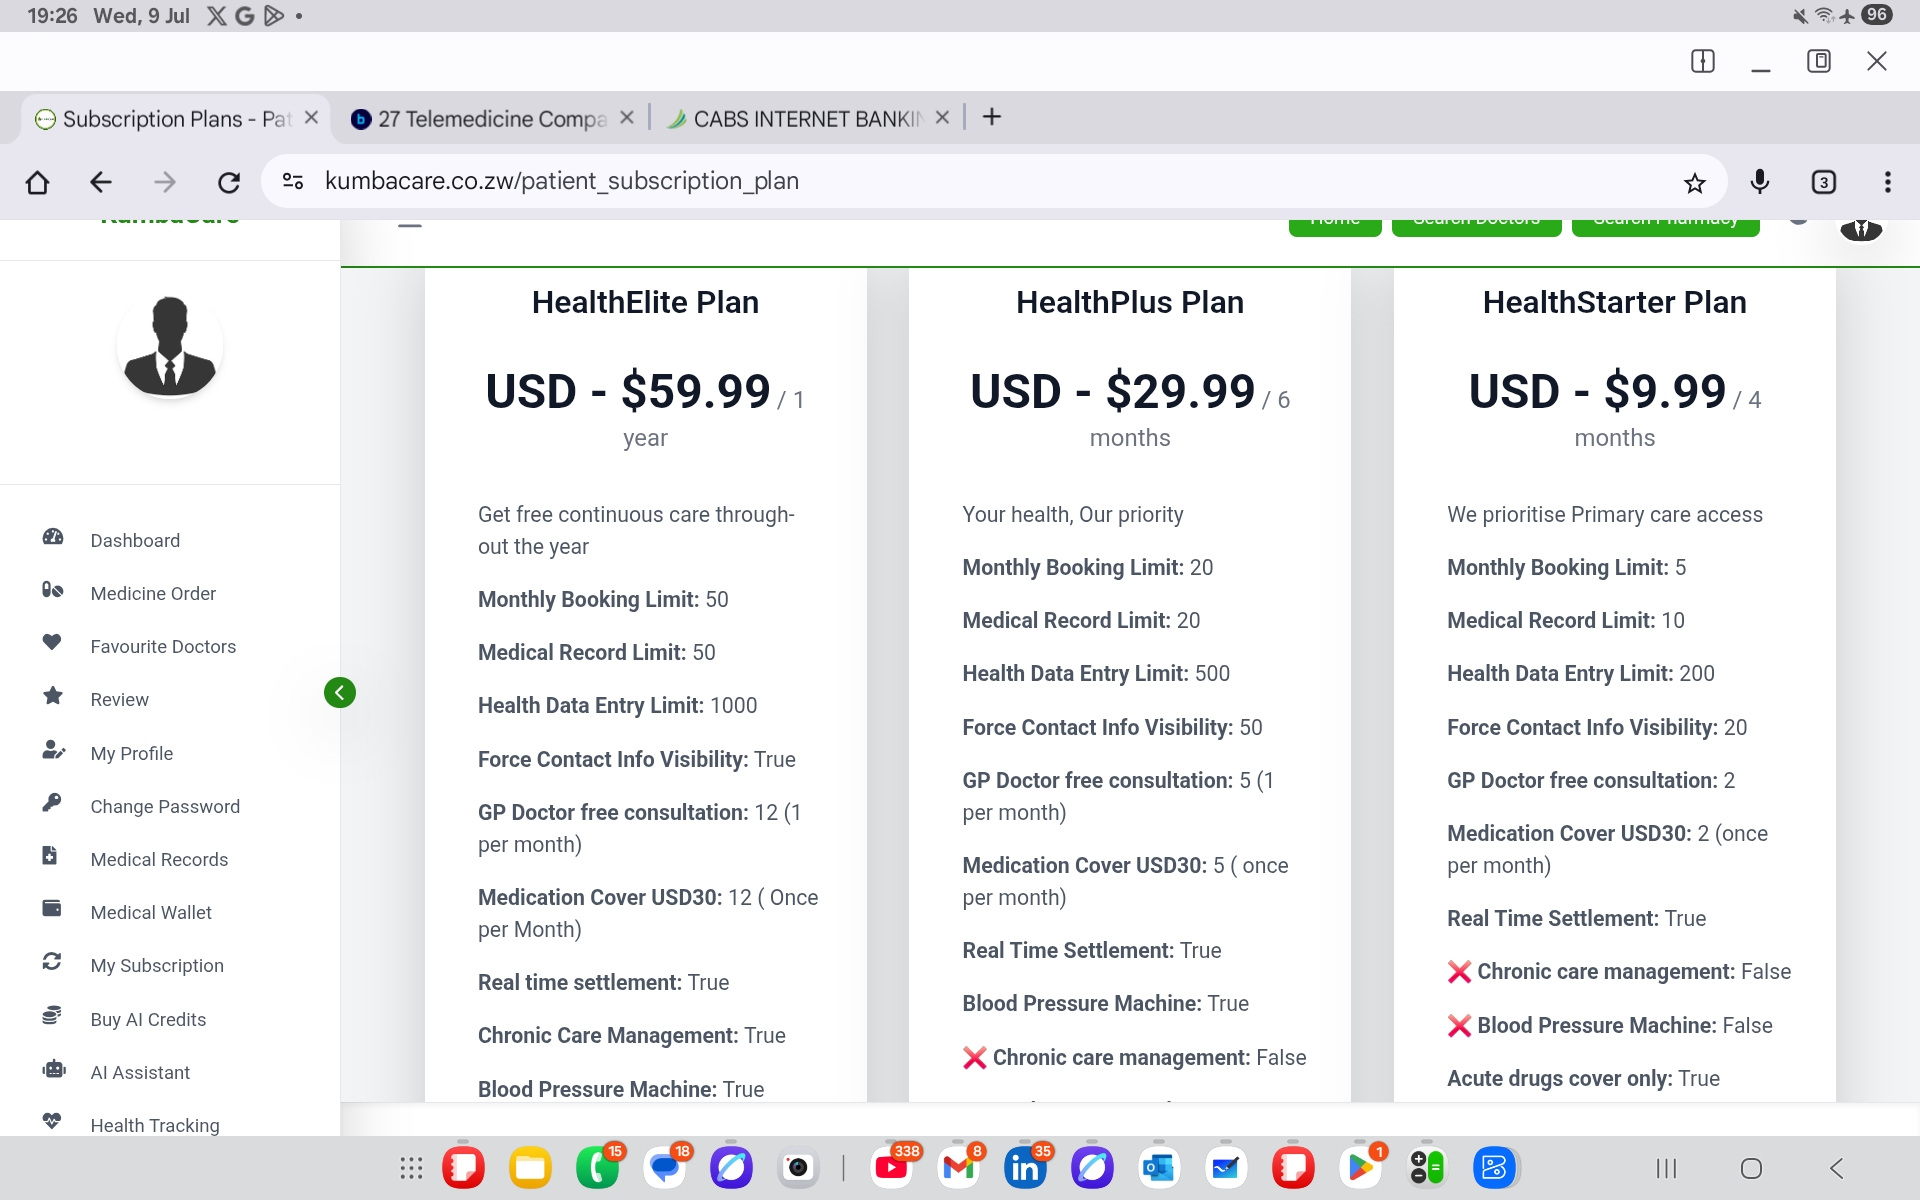Close the Subscription Plans tab
Screen dimensions: 1920x1200
click(x=311, y=118)
